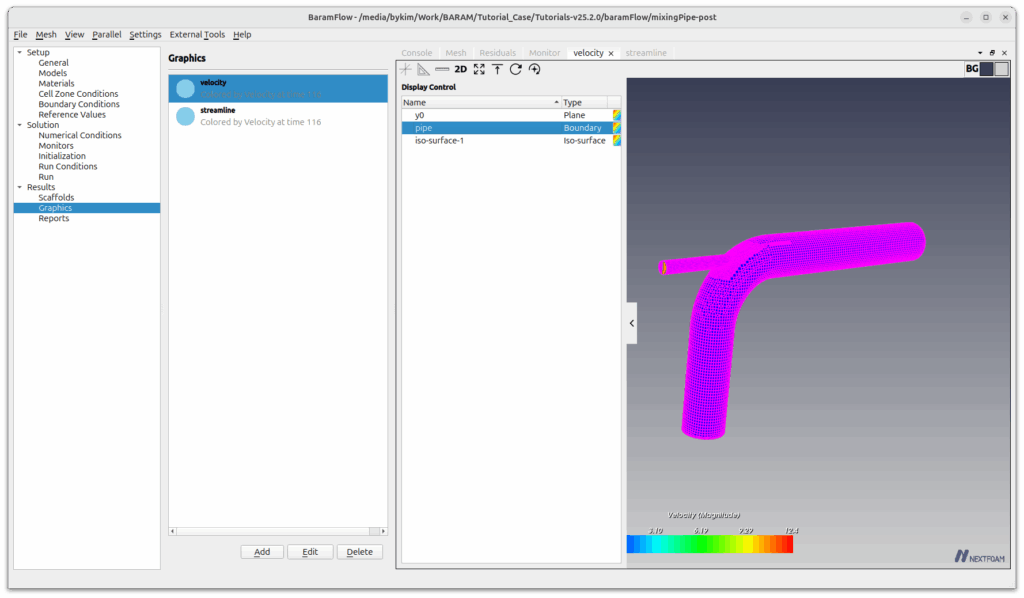Open Boundary Conditions
Screen dimensions: 1024x598
(x=79, y=104)
